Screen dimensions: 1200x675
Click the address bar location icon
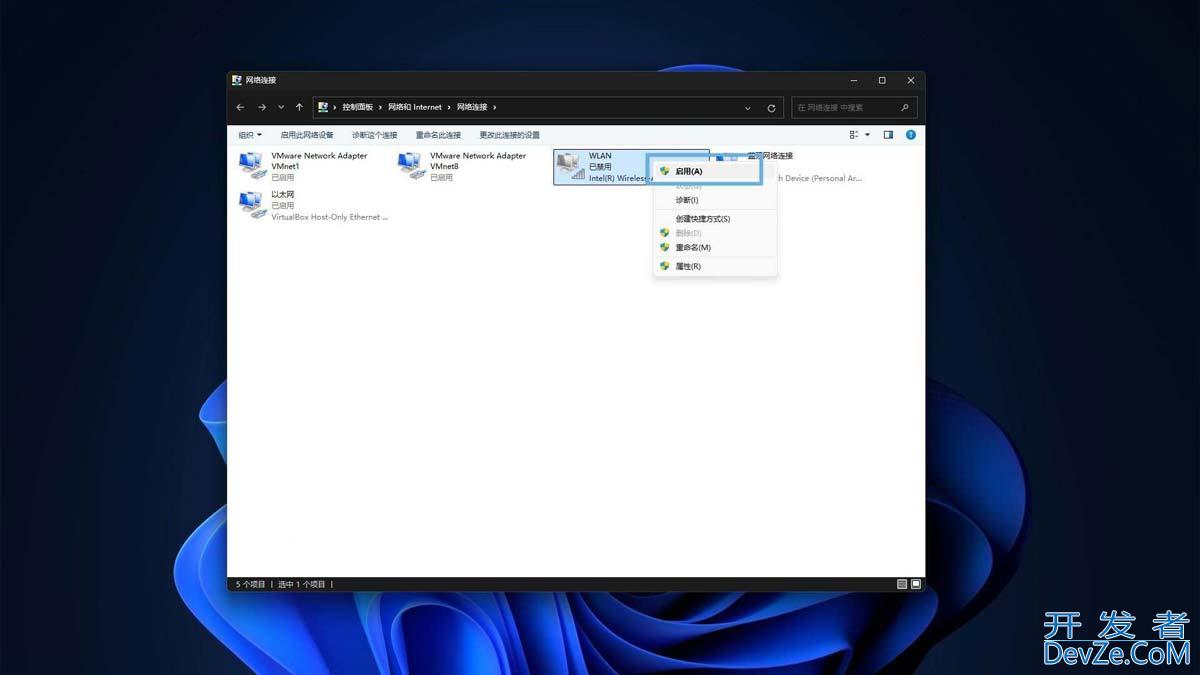tap(323, 107)
